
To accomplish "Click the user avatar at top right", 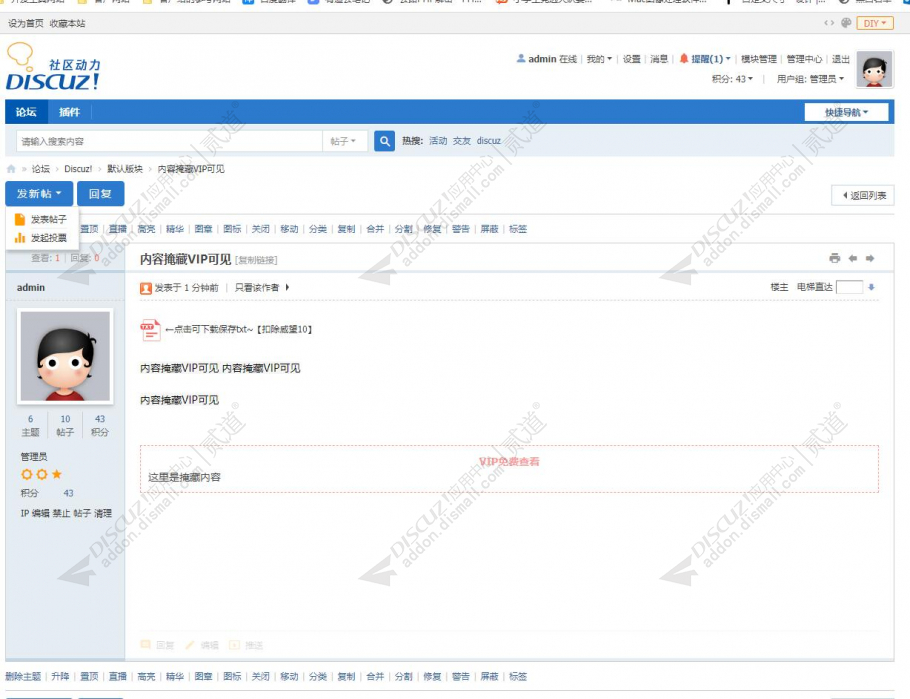I will pyautogui.click(x=875, y=69).
